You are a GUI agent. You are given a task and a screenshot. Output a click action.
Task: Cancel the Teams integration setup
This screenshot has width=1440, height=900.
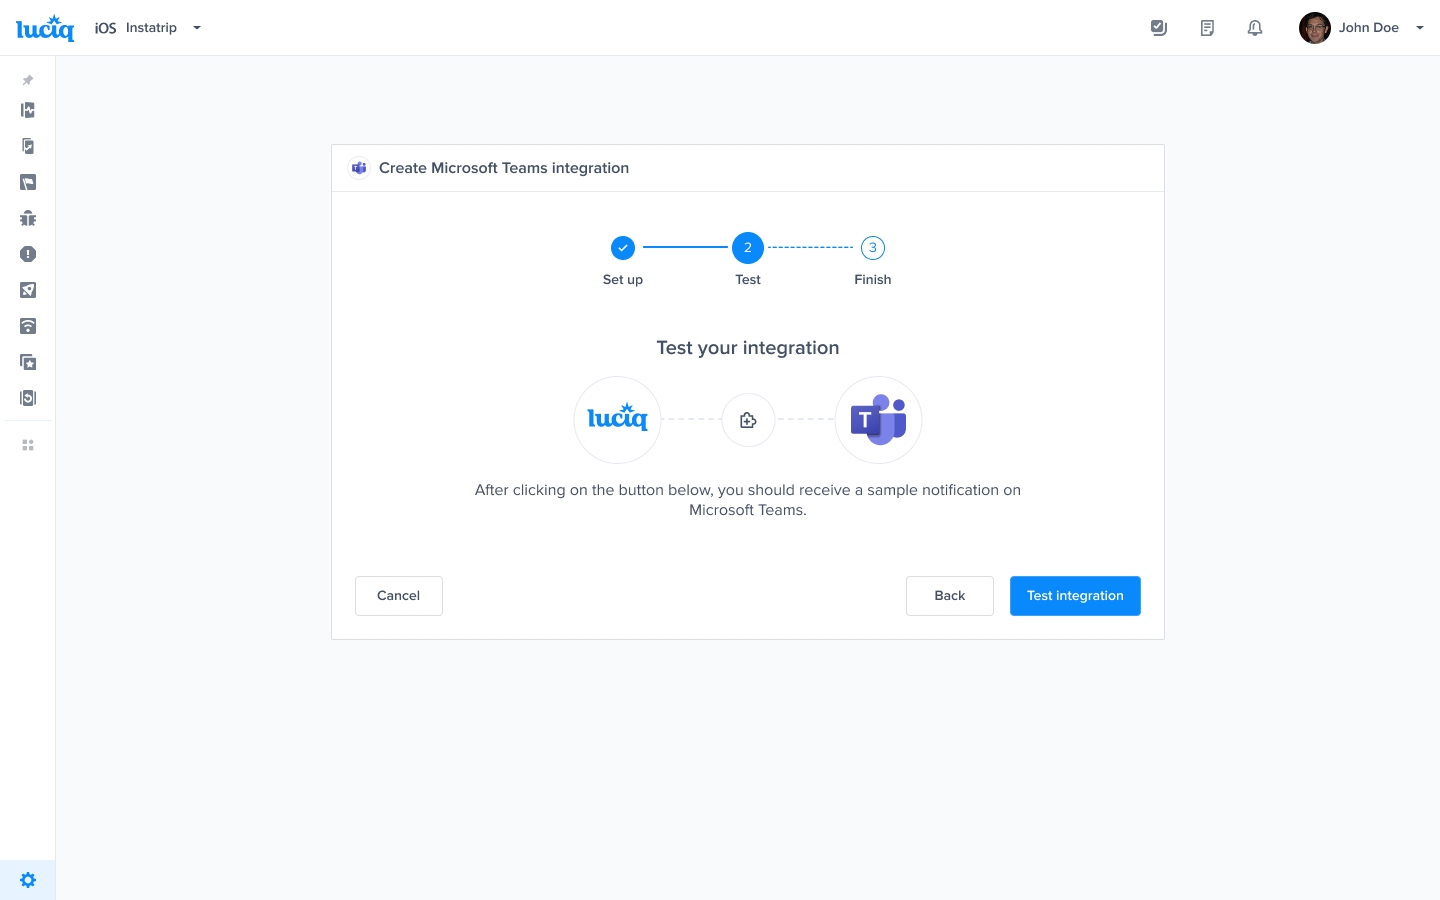(398, 596)
